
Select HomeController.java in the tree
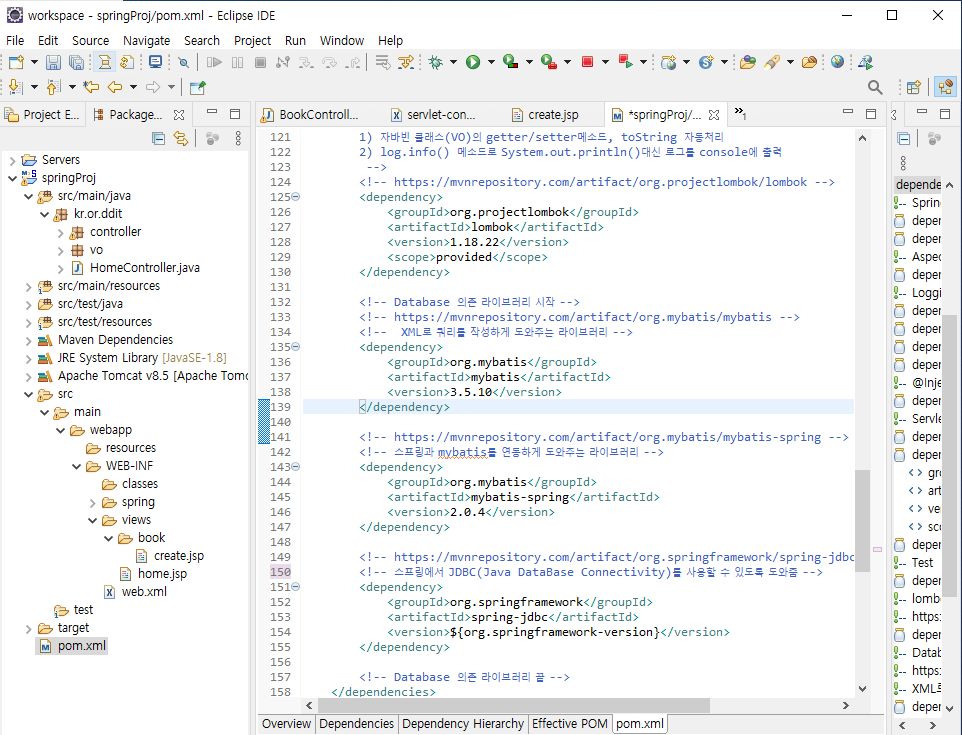[x=145, y=268]
